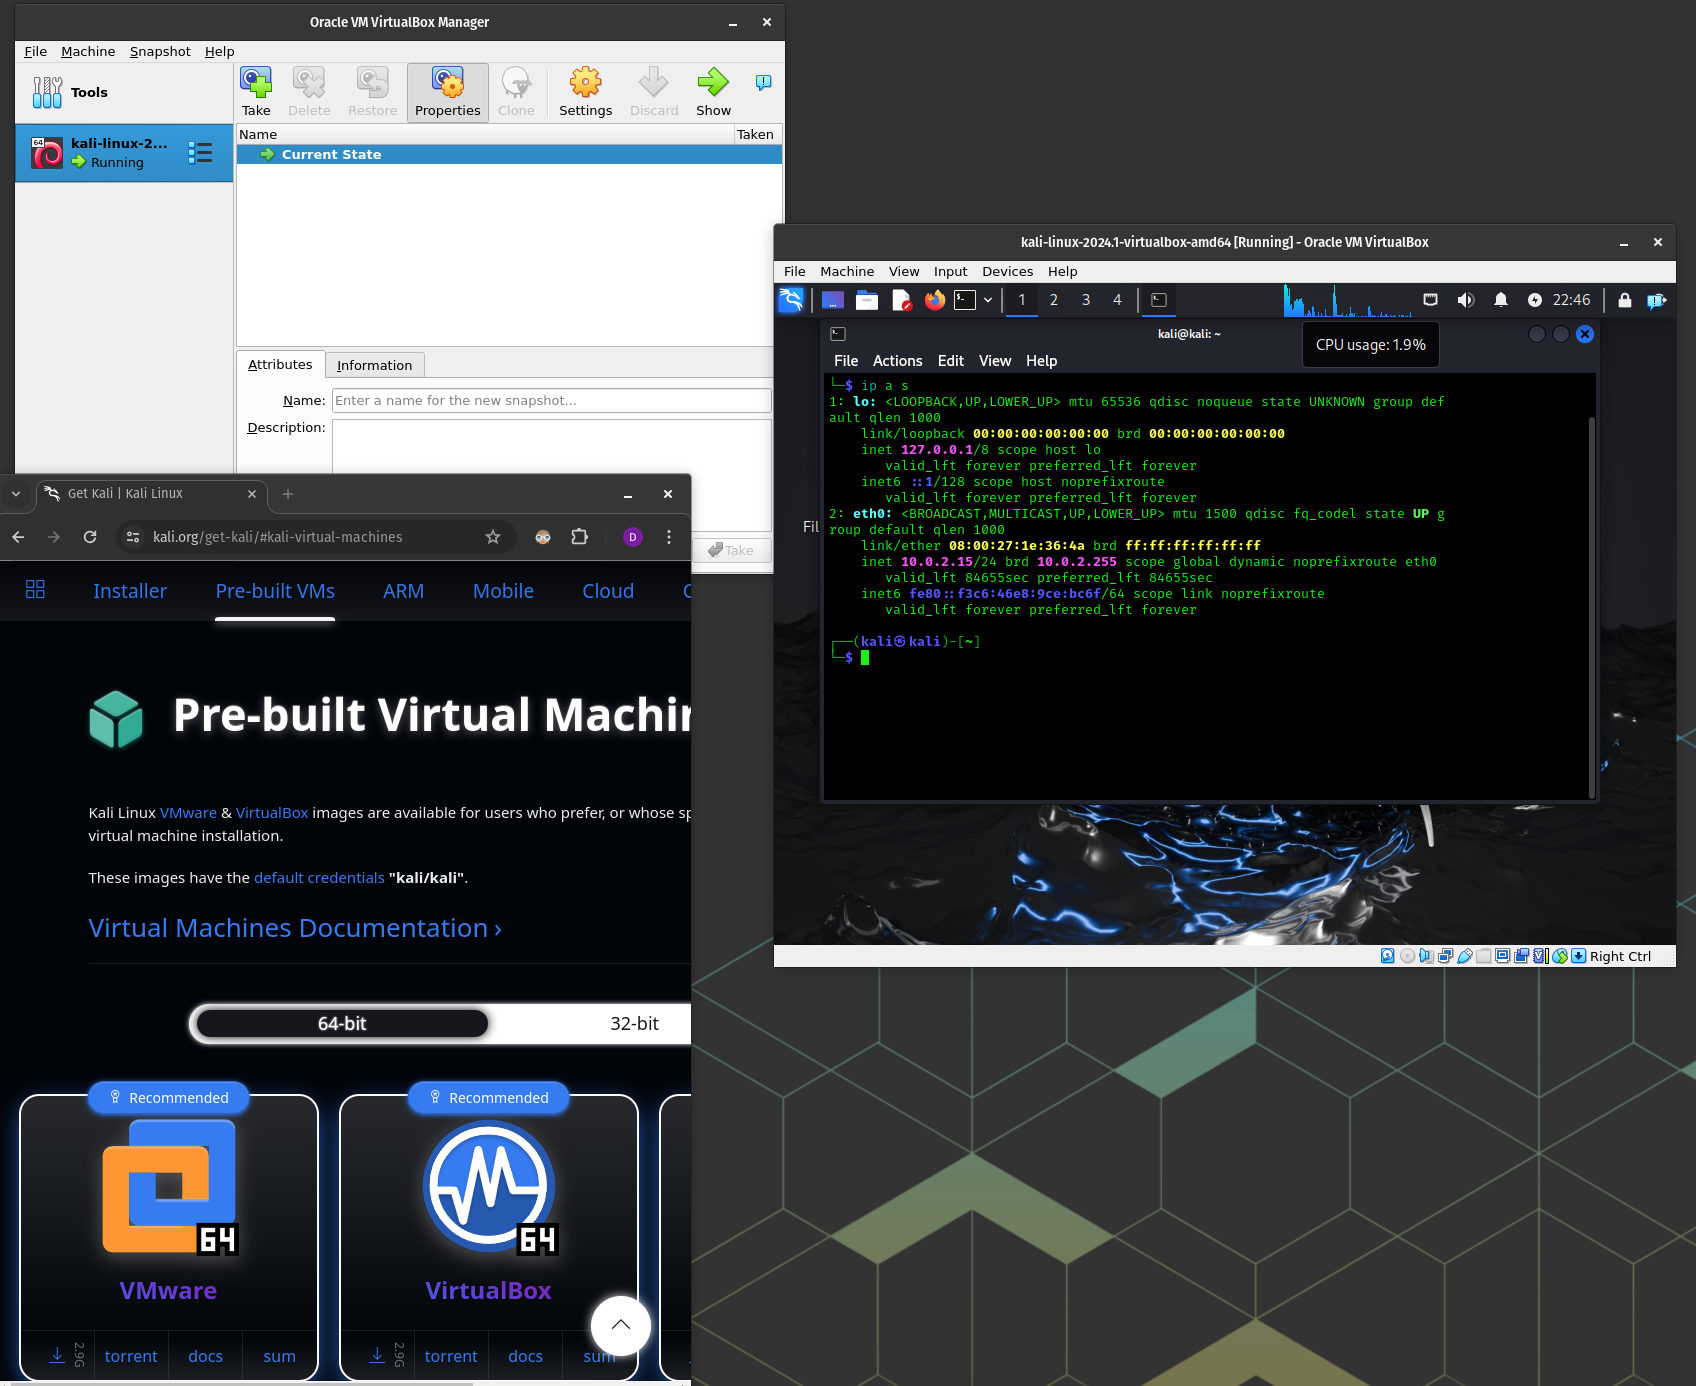Click the green Show arrow icon
This screenshot has width=1696, height=1386.
[713, 91]
